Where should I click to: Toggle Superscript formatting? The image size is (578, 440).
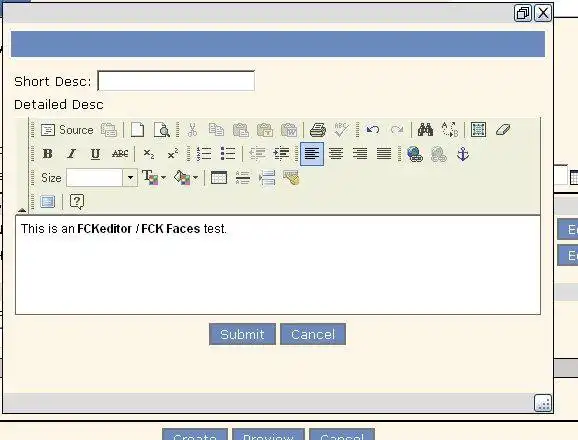pos(173,154)
